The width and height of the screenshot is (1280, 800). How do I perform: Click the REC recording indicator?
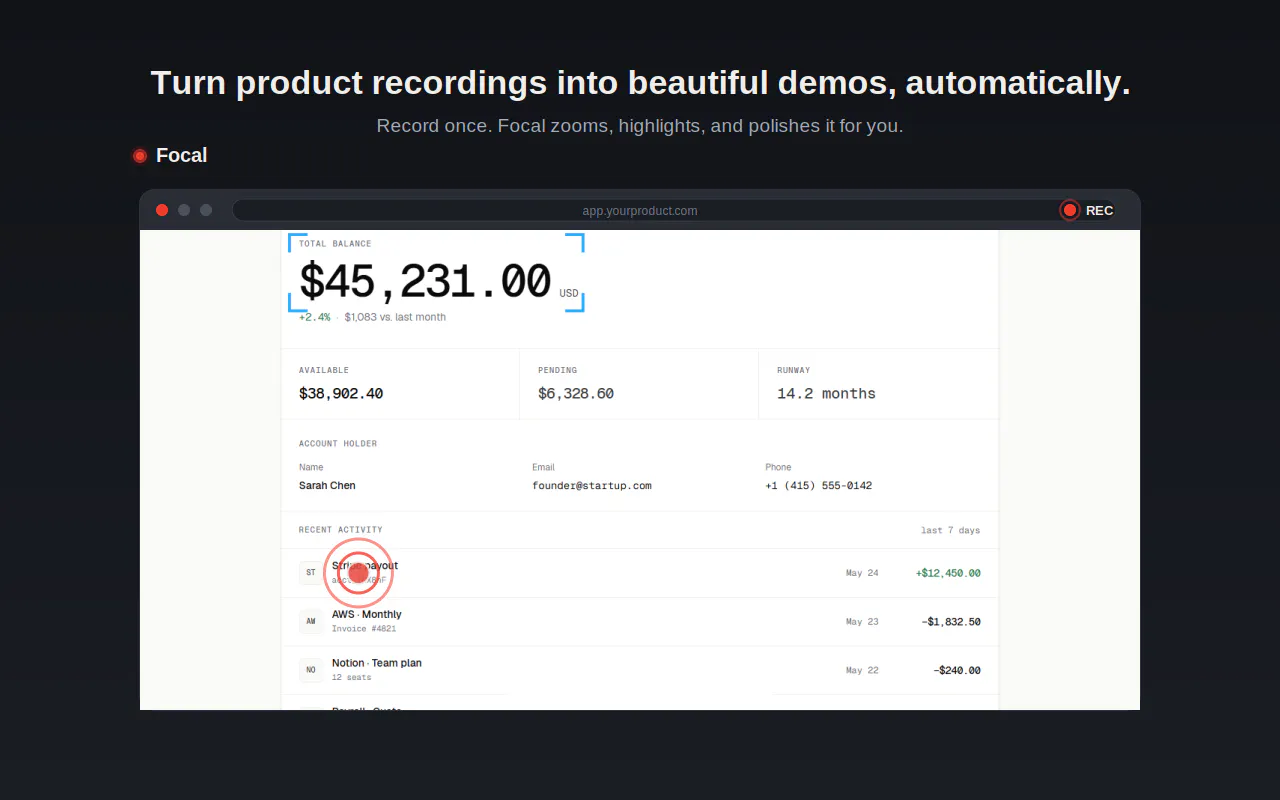point(1087,210)
